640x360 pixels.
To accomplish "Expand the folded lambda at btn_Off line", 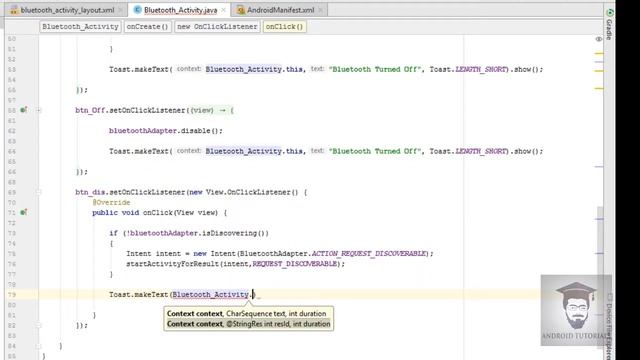I will 38,110.
